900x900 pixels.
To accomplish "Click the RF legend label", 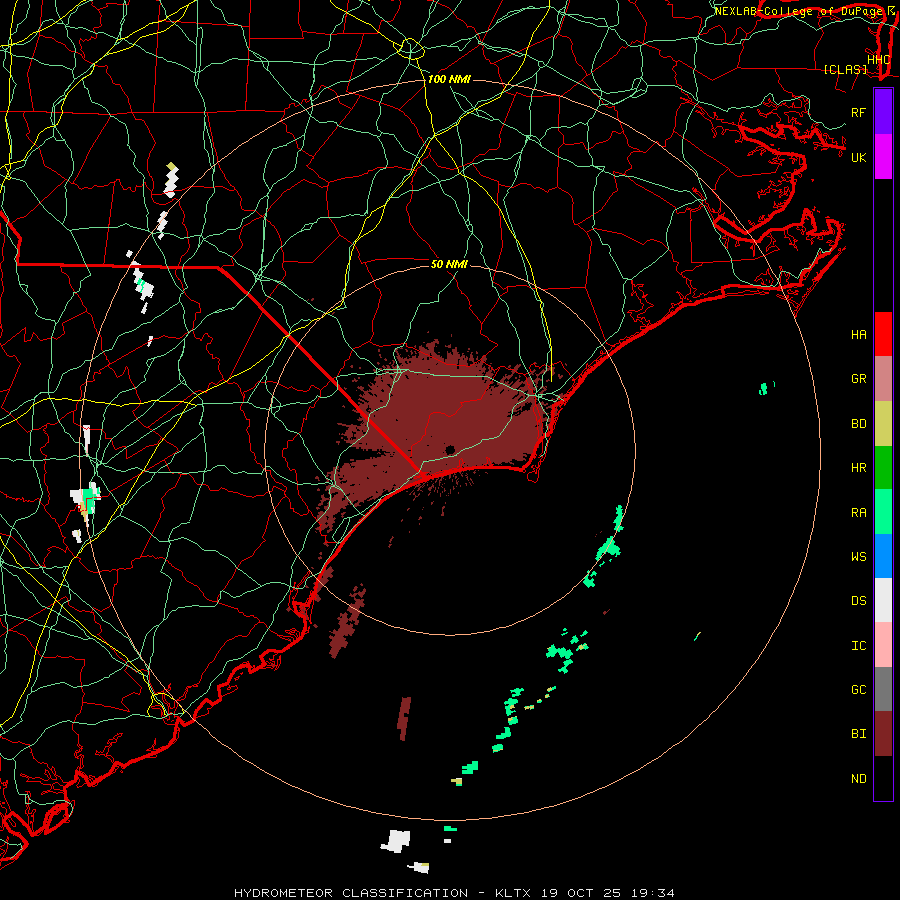I will pos(858,112).
